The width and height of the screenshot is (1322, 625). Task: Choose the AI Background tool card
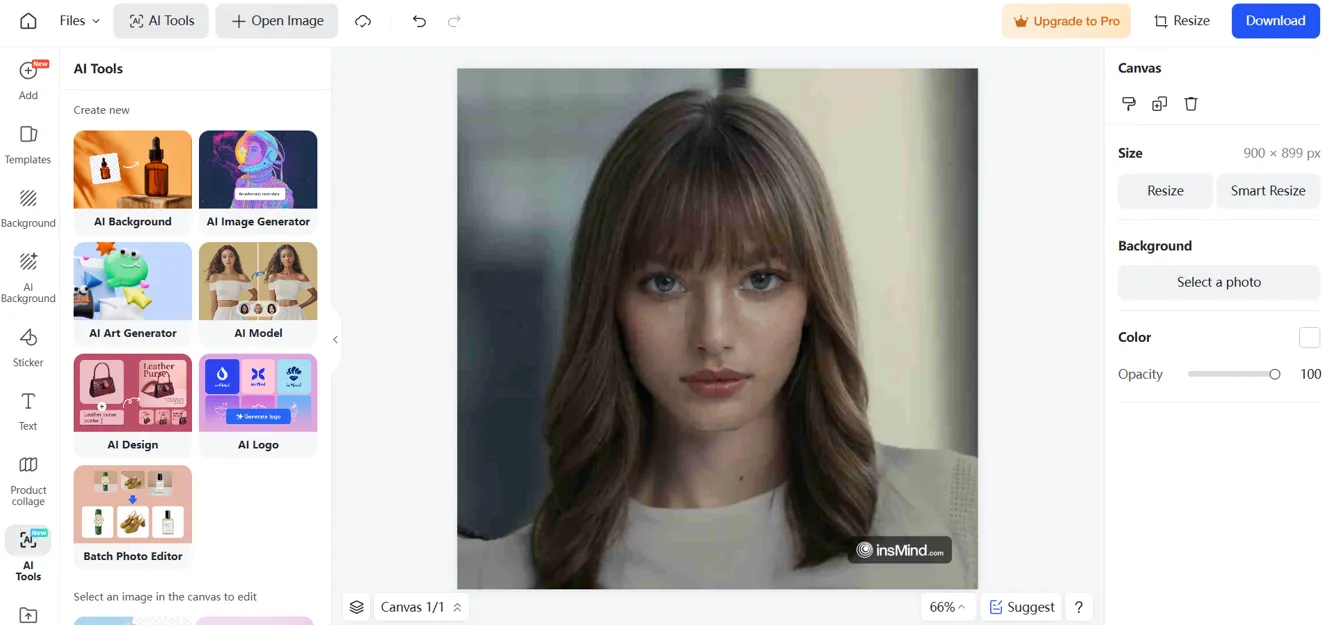point(133,181)
